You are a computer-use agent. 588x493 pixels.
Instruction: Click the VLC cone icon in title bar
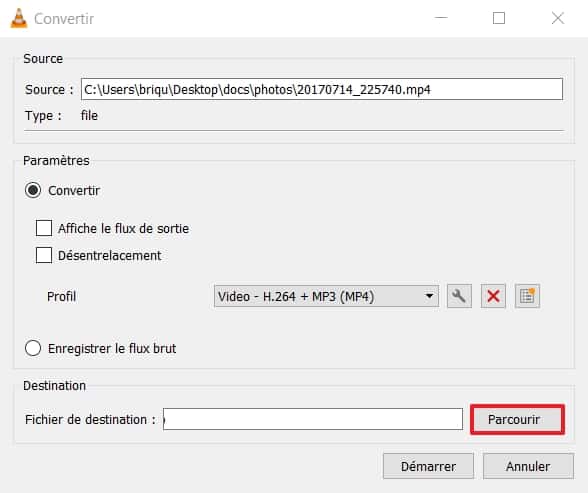(x=19, y=18)
